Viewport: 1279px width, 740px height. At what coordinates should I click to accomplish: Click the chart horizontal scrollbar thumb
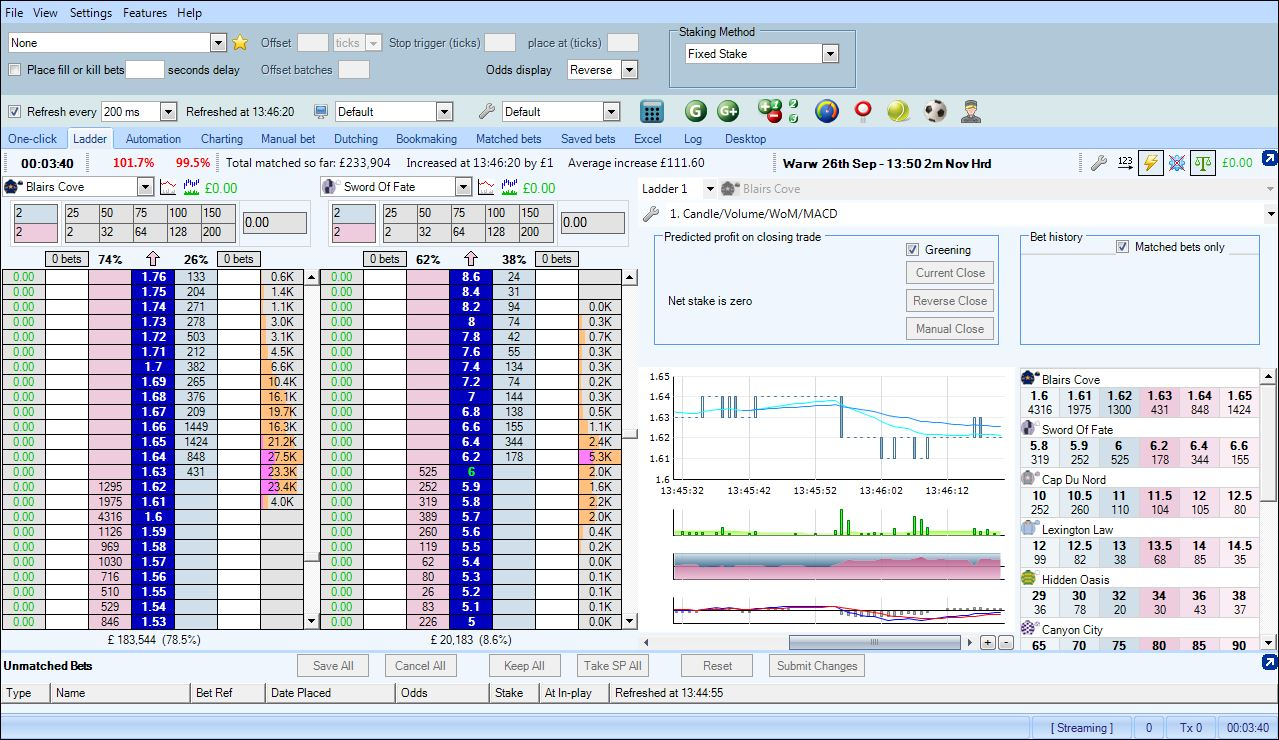tap(875, 642)
